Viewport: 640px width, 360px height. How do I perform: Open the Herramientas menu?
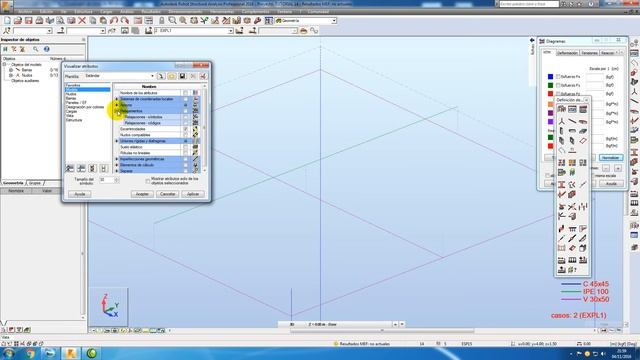[222, 11]
